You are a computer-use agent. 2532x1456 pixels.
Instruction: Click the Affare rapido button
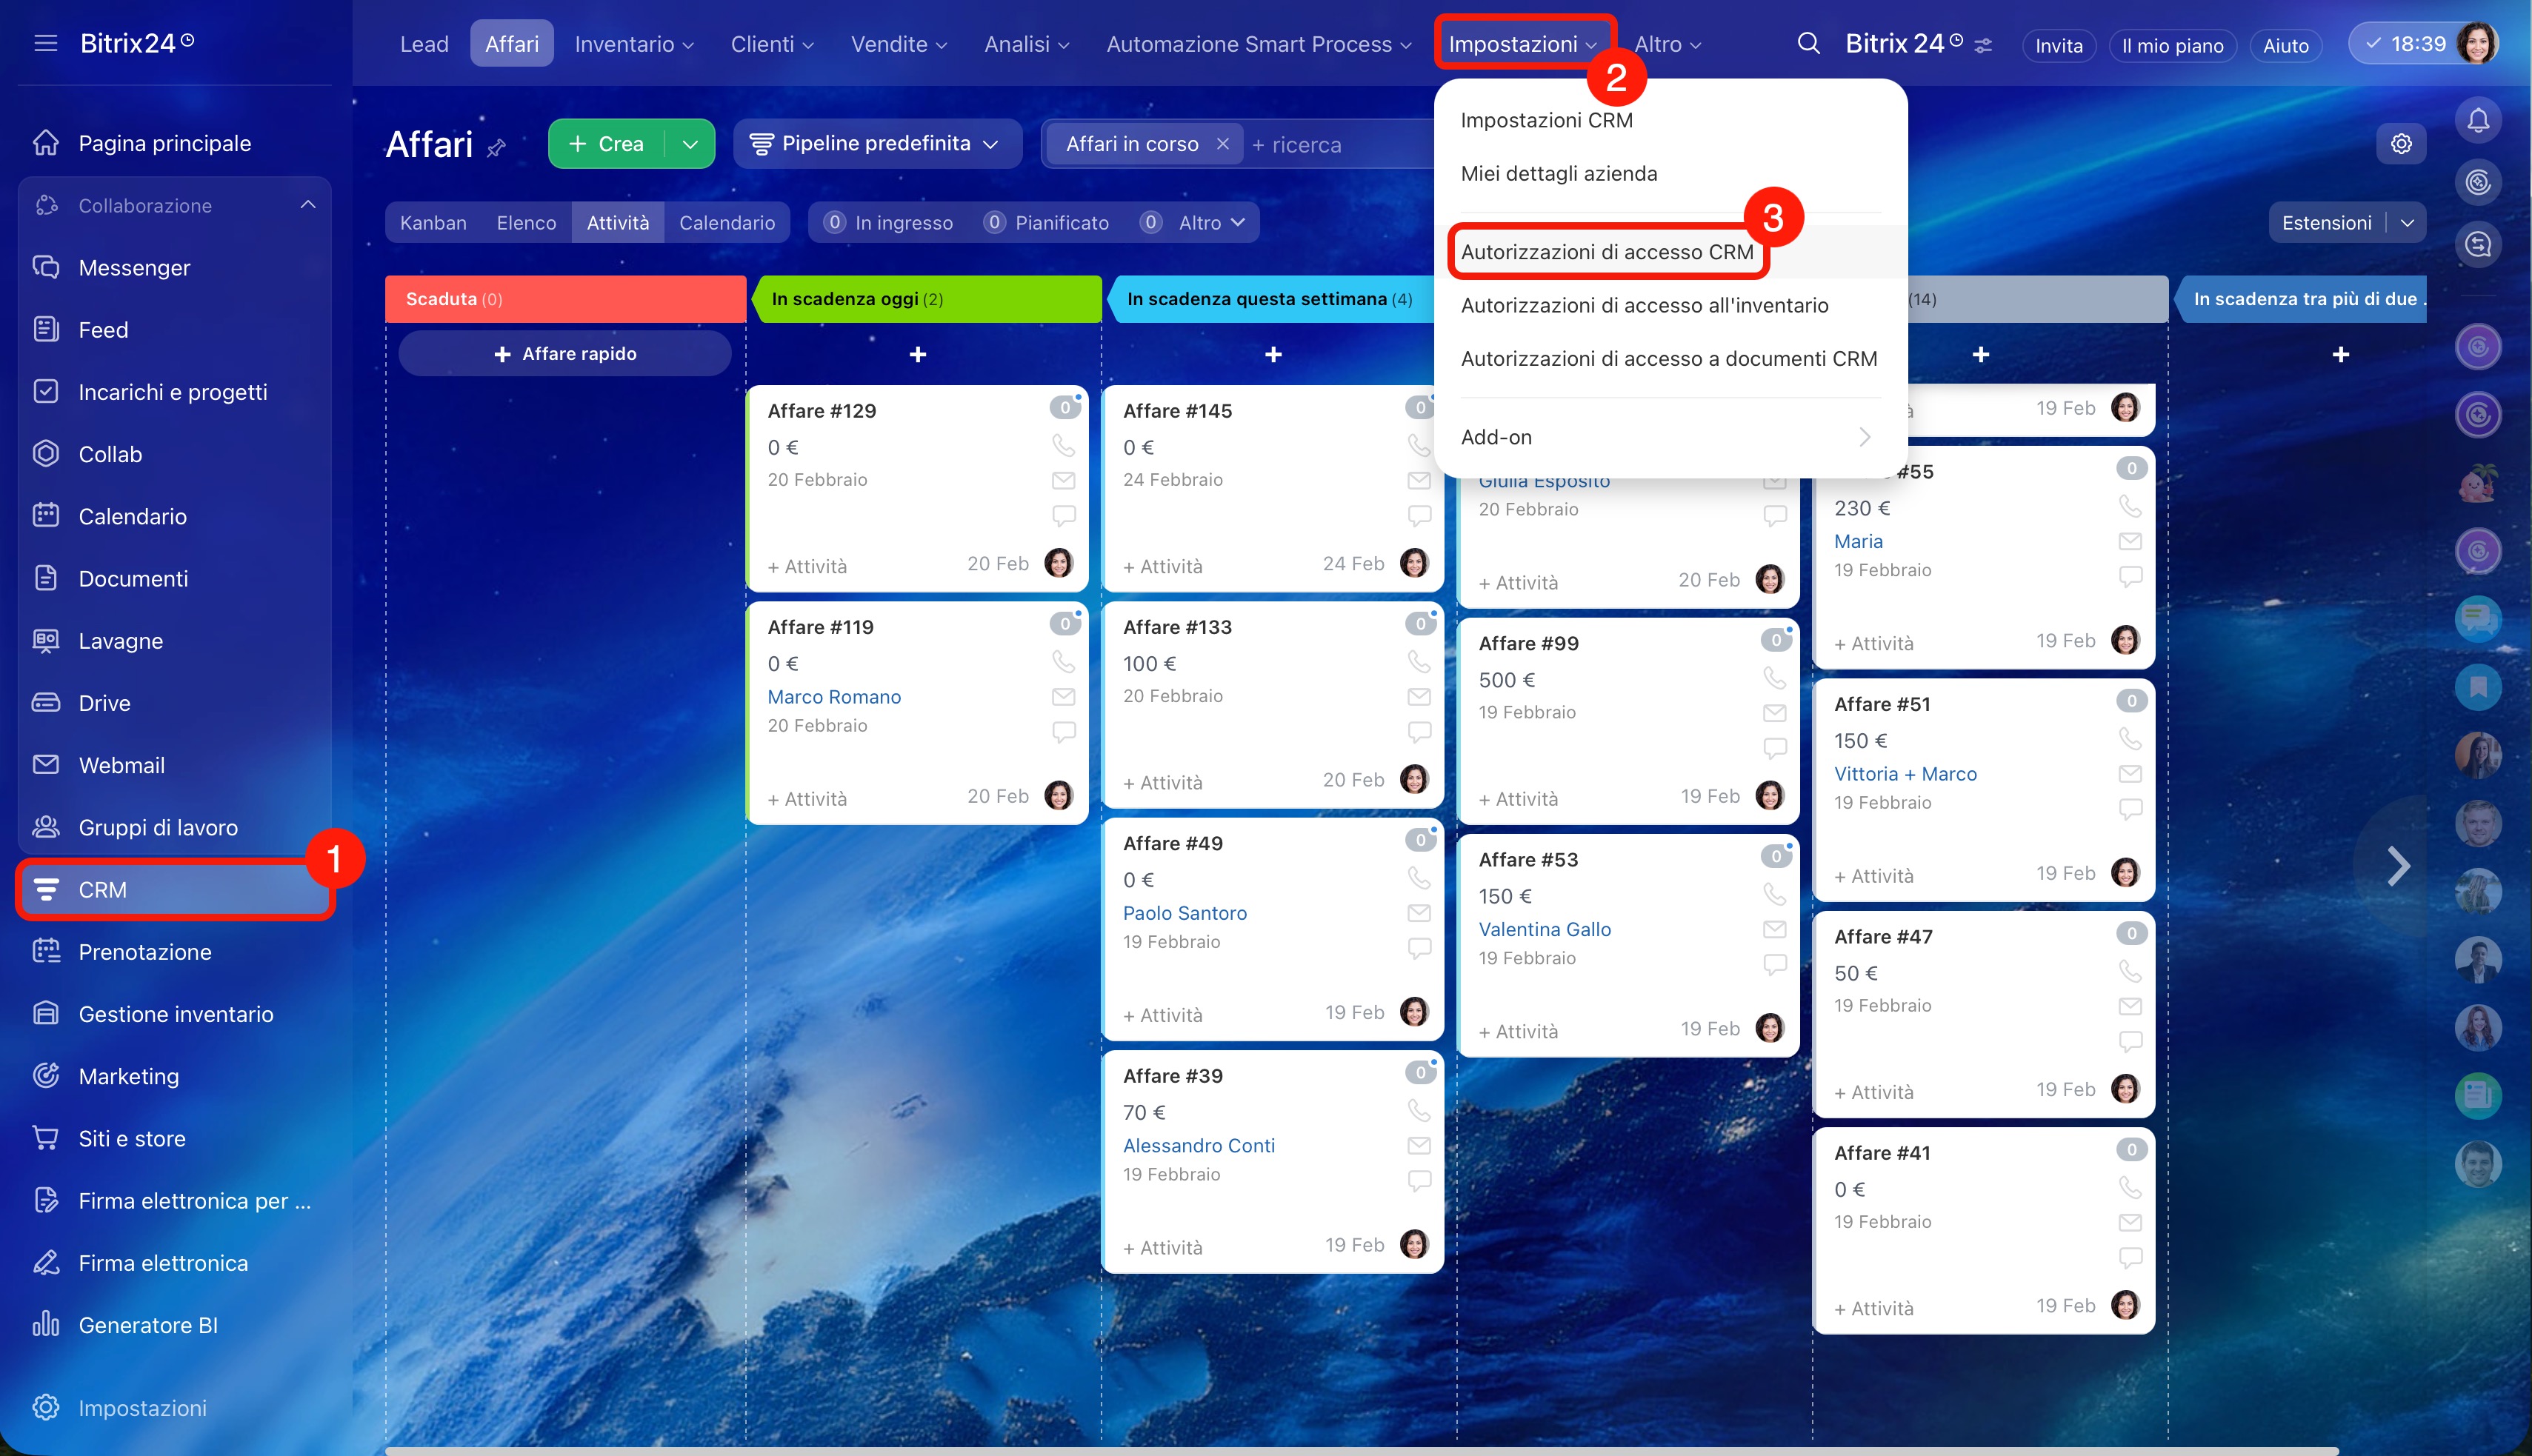coord(565,354)
